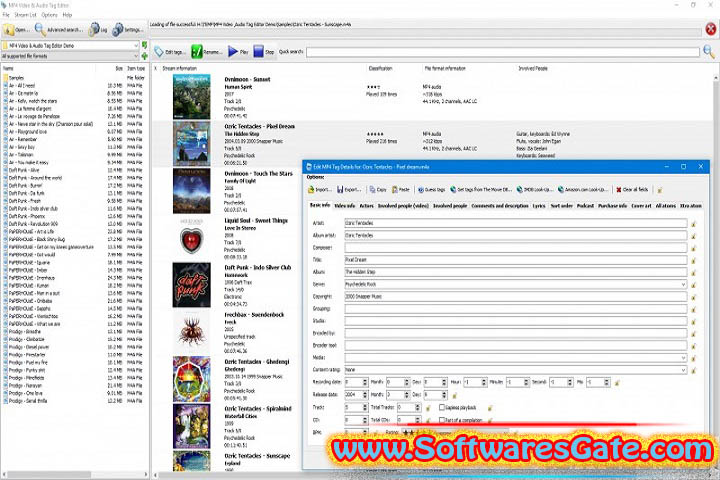Toggle the Part of a compilation checkbox
This screenshot has height=480, width=720.
(x=442, y=420)
